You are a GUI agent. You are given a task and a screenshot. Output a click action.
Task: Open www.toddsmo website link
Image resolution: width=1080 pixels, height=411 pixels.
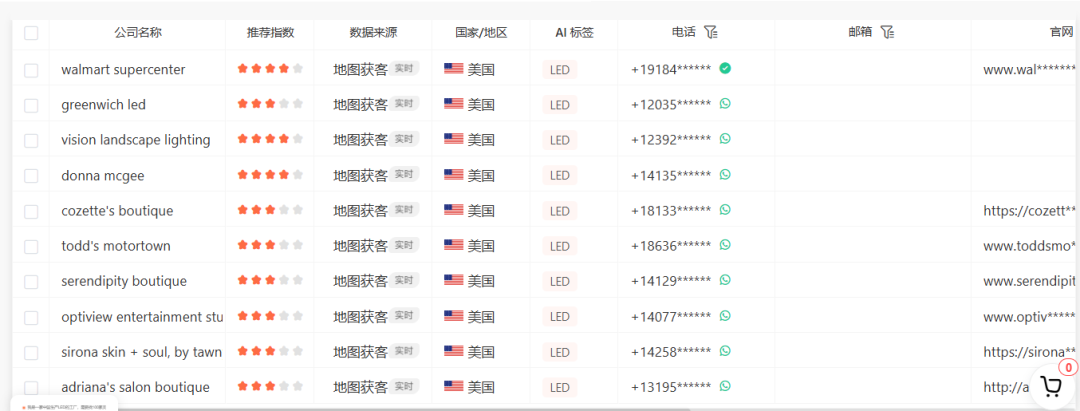[1030, 246]
